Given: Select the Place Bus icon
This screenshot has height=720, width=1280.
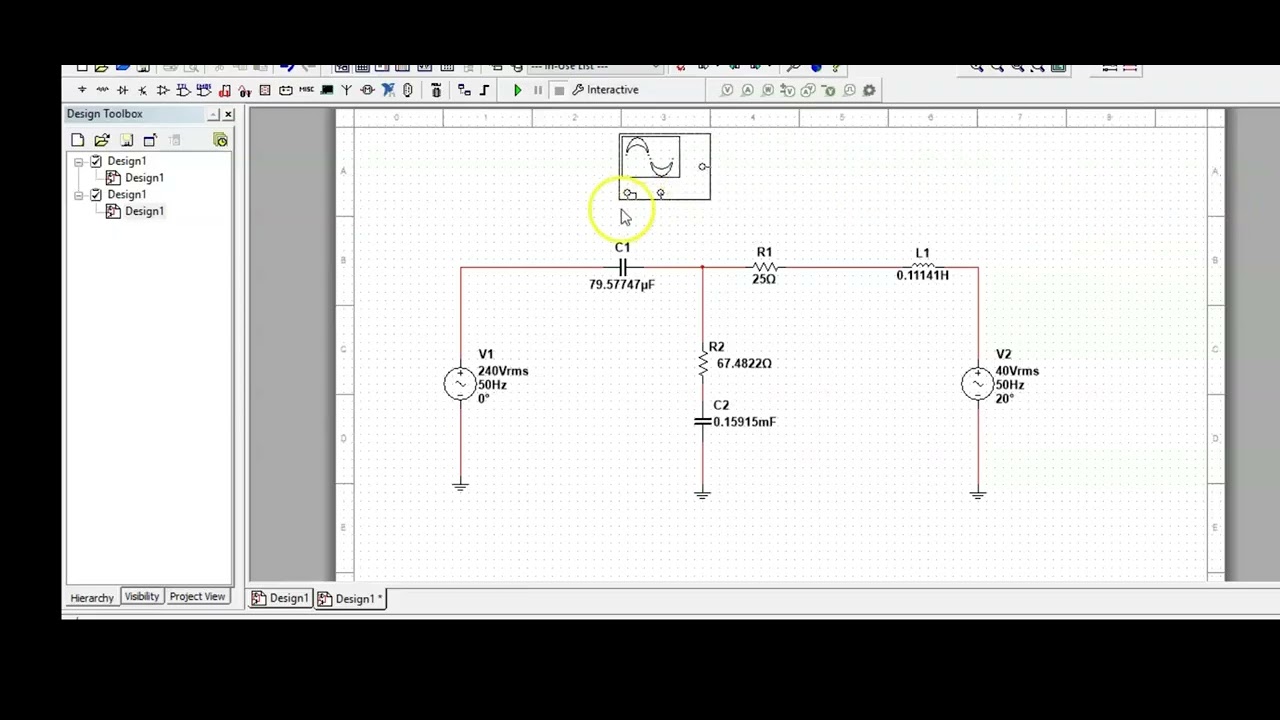Looking at the screenshot, I should click(485, 90).
